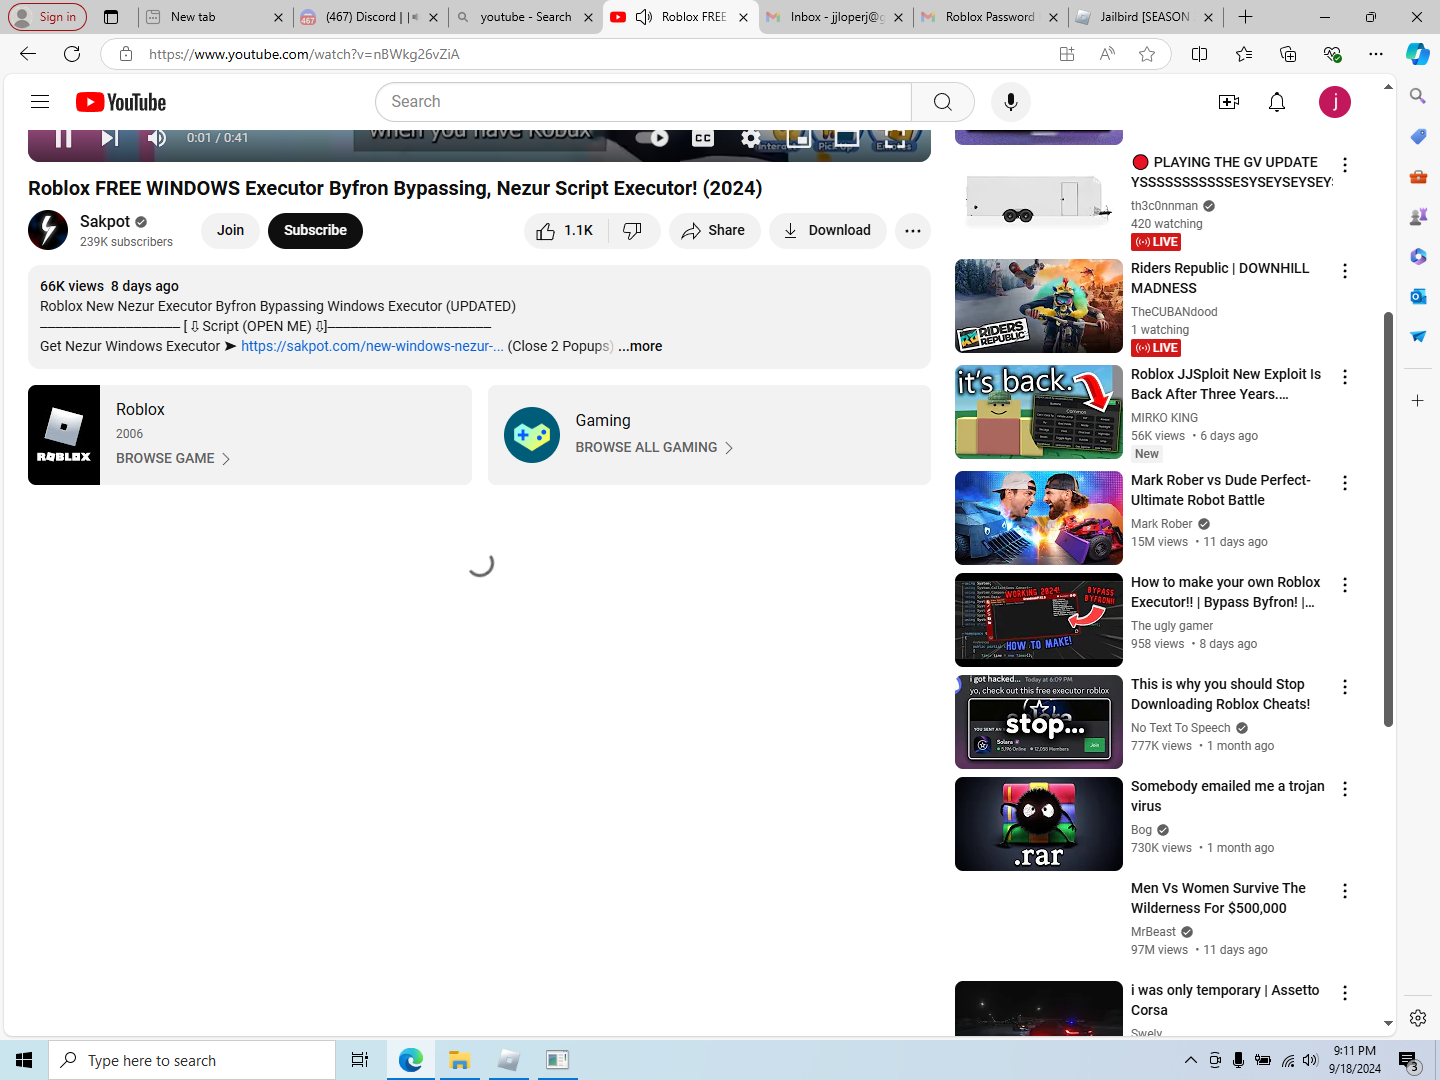Viewport: 1440px width, 1080px height.
Task: Switch to Roblox Password tab
Action: coord(990,17)
